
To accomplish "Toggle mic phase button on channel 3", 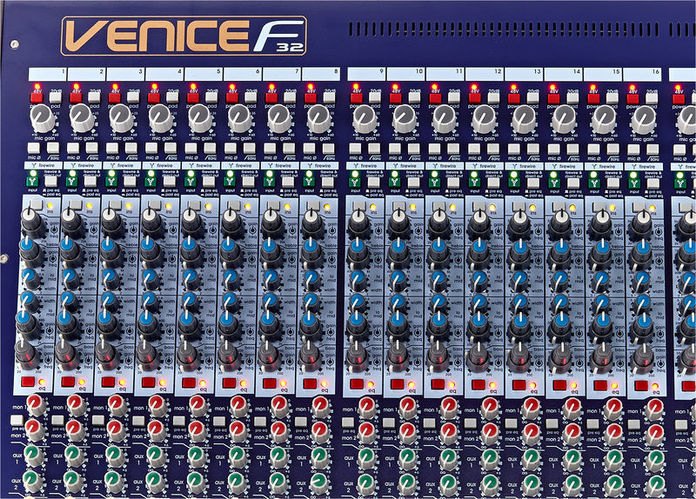I will click(x=112, y=148).
